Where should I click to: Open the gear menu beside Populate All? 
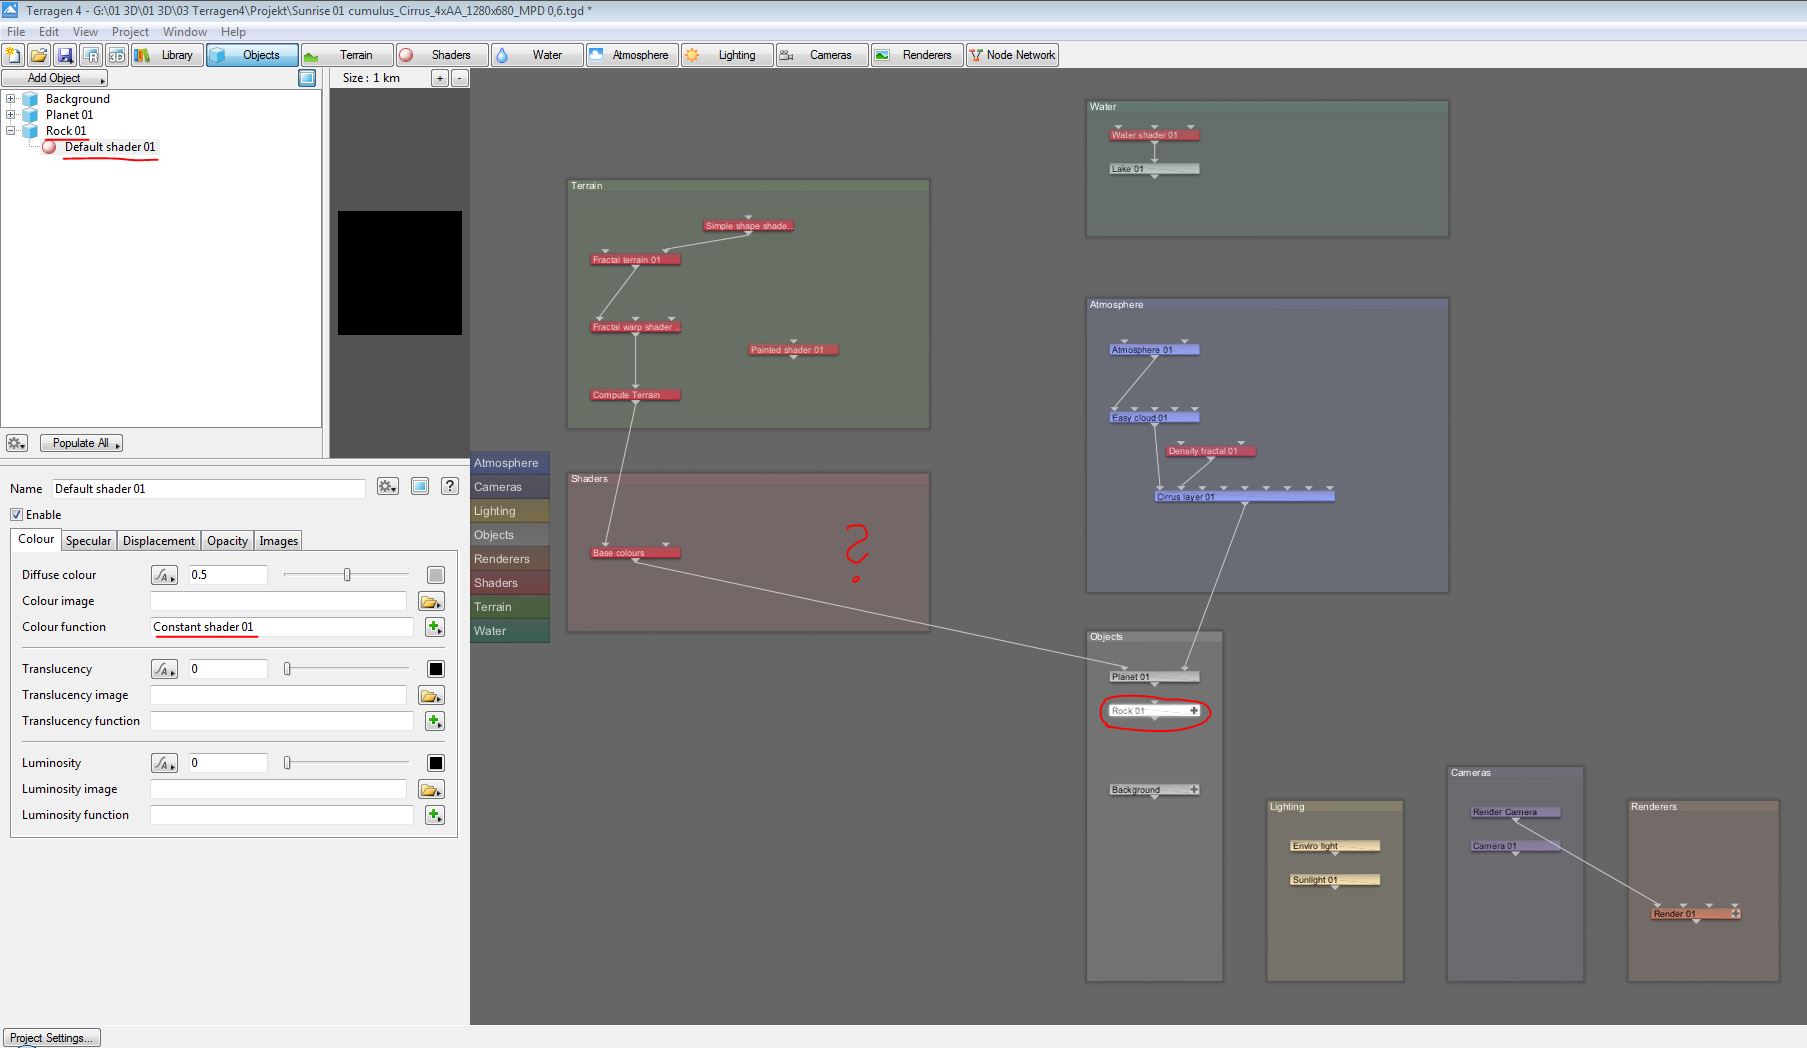17,443
